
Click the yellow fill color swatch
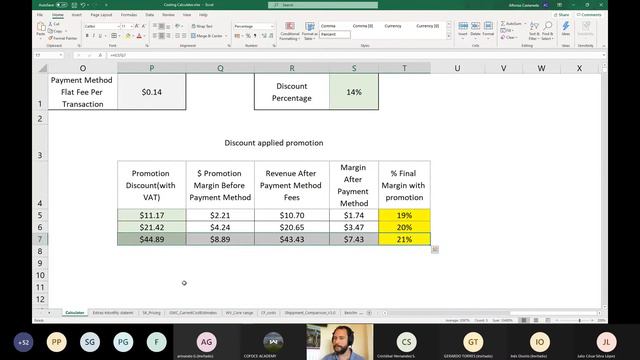coord(128,36)
